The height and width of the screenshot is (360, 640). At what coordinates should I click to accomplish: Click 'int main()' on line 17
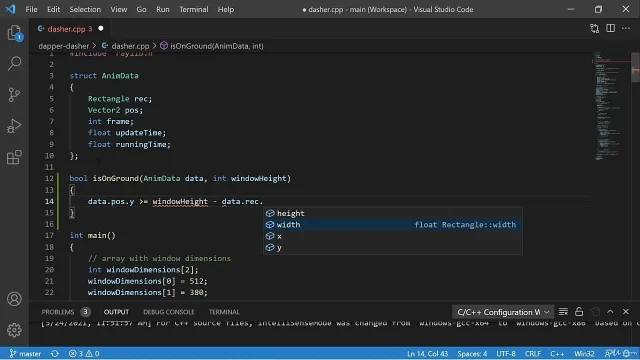[x=92, y=236]
